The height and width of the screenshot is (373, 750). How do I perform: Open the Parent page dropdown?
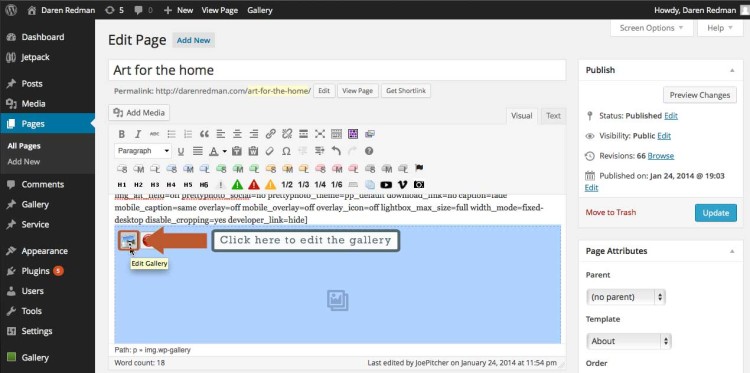[626, 297]
